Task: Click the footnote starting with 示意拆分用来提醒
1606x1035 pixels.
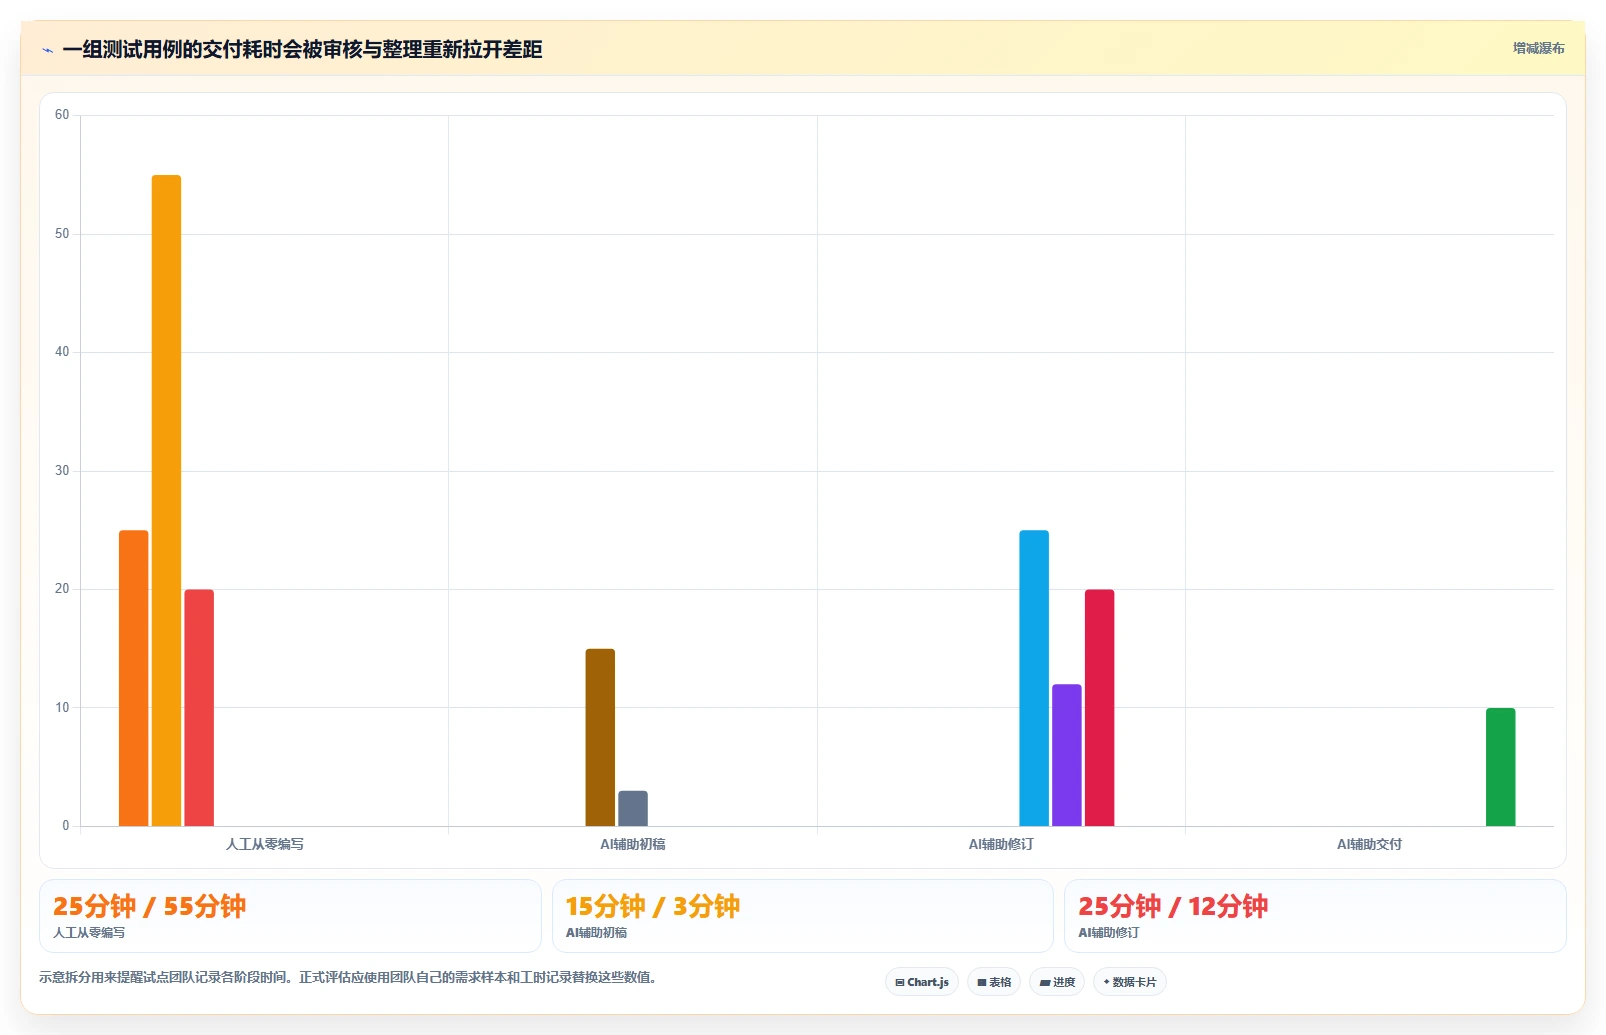Action: click(348, 977)
